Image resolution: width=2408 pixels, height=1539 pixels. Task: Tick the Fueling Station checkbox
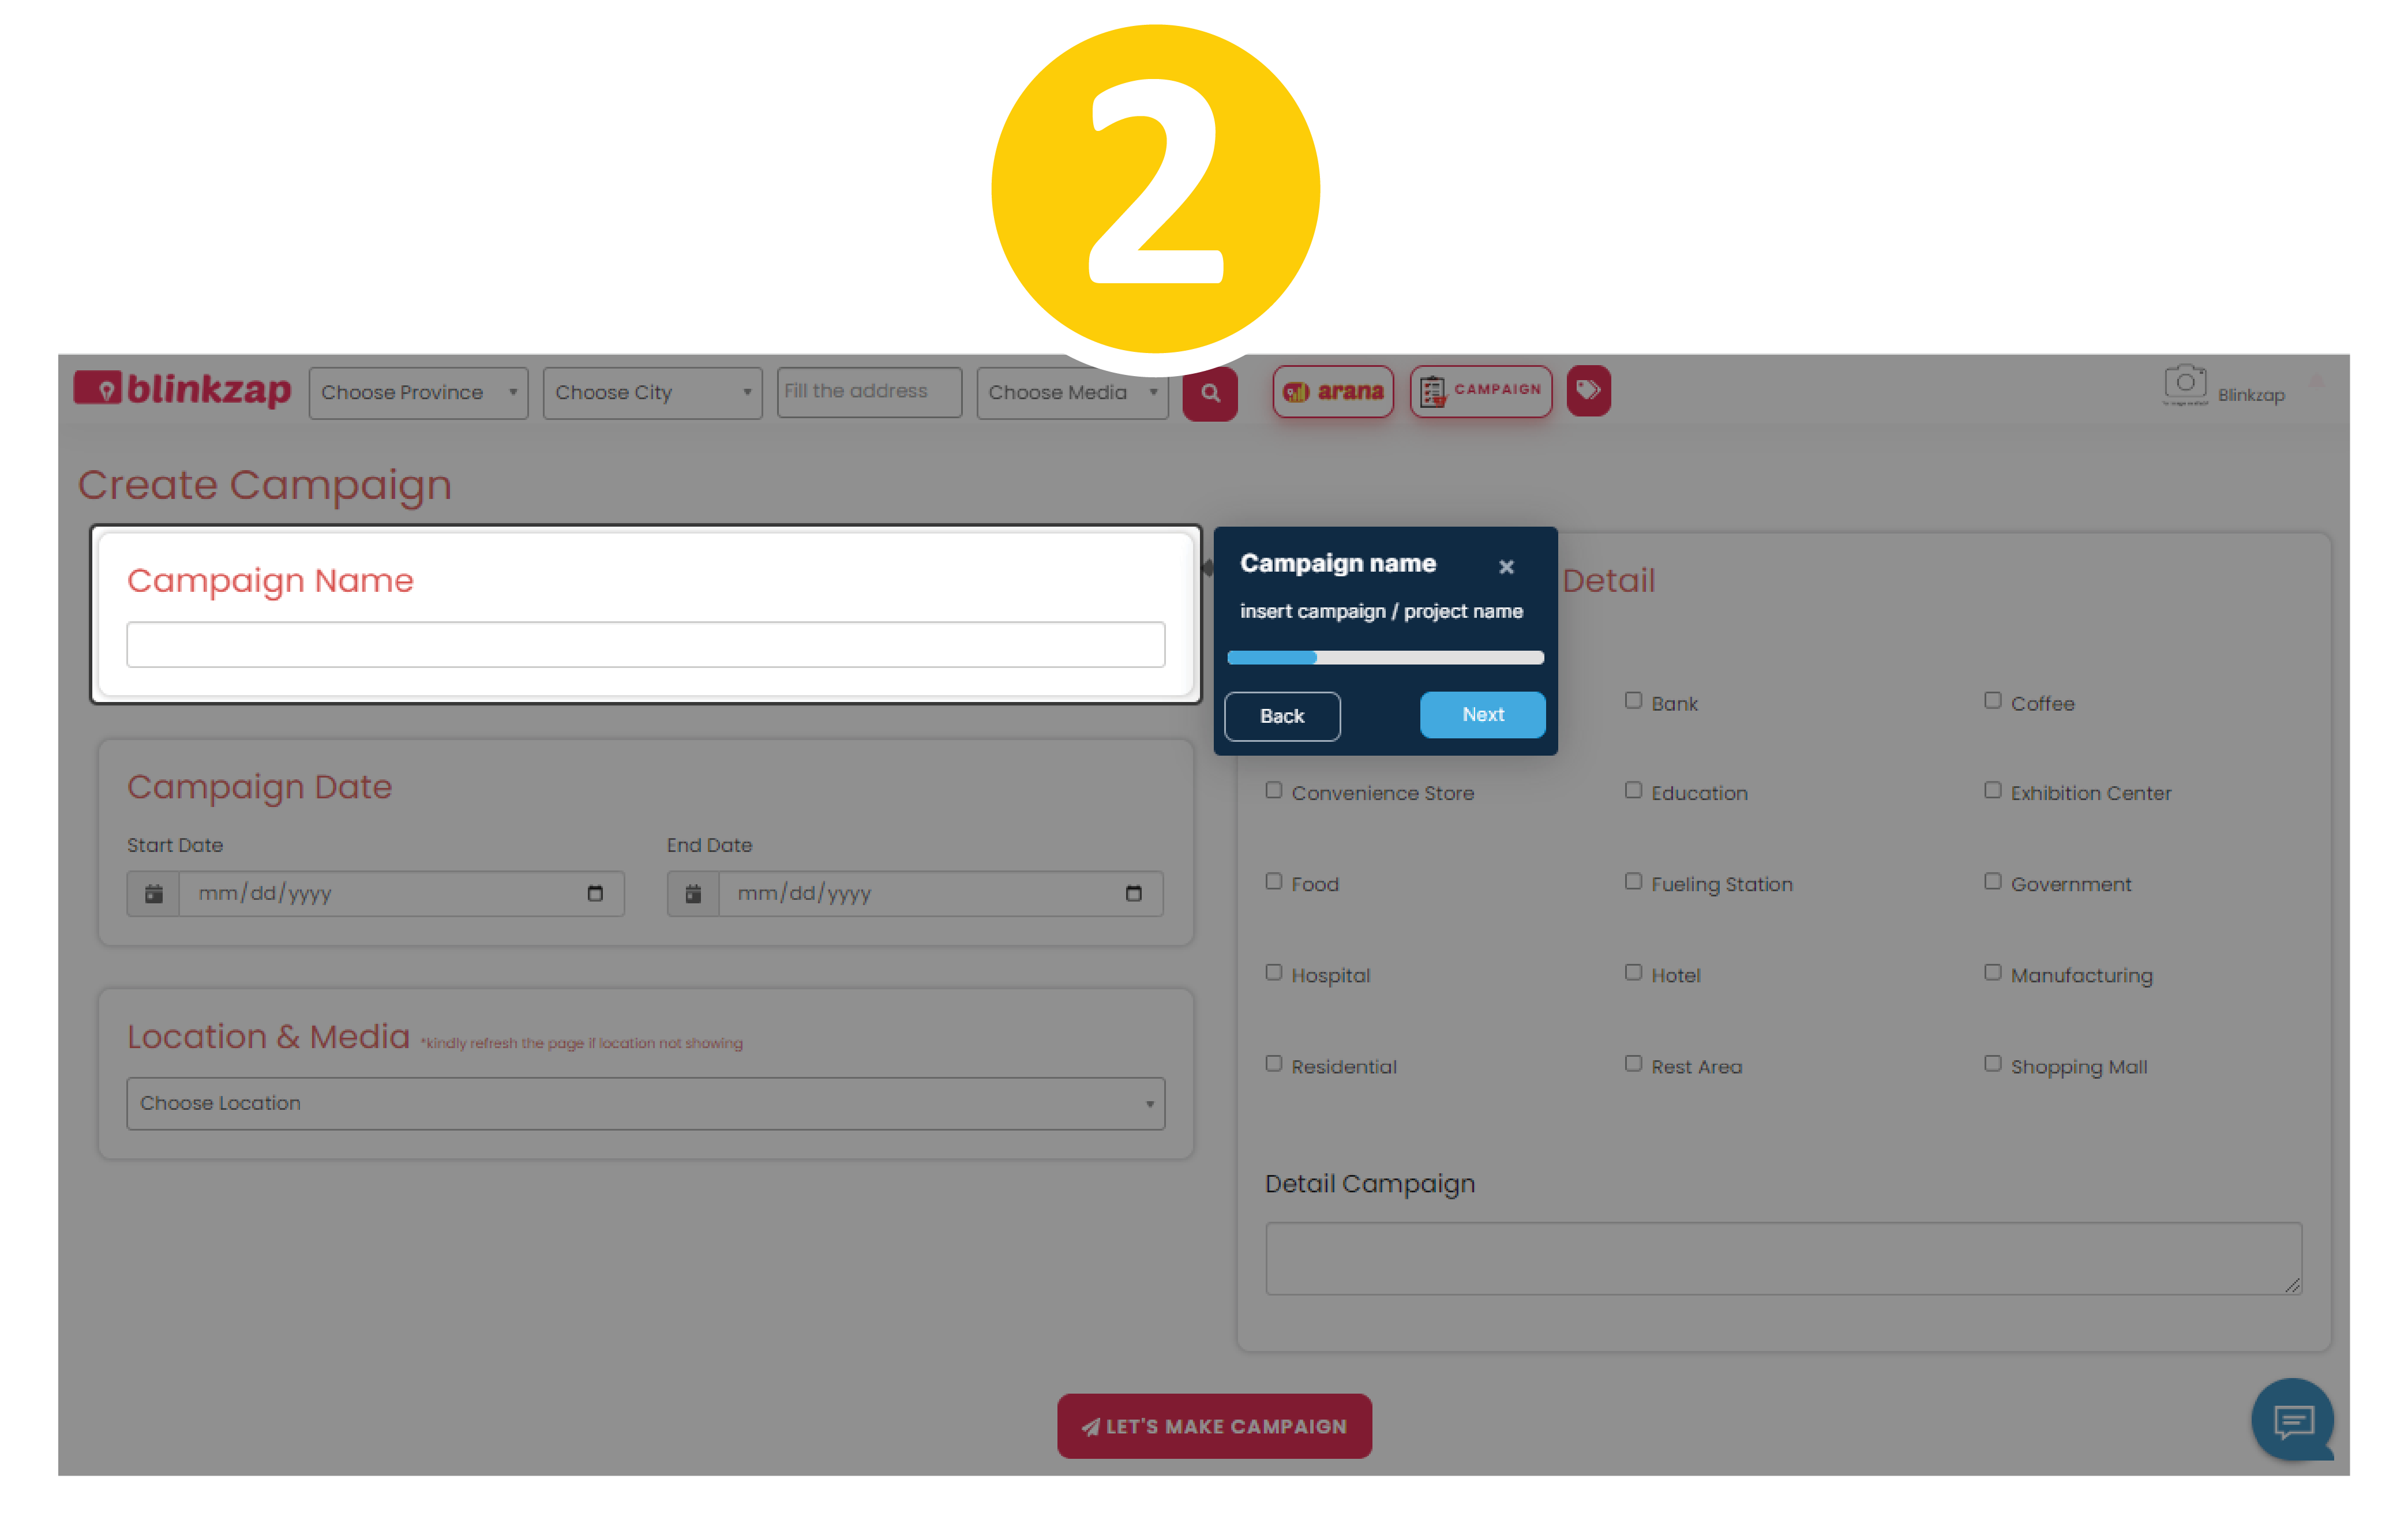[x=1633, y=882]
